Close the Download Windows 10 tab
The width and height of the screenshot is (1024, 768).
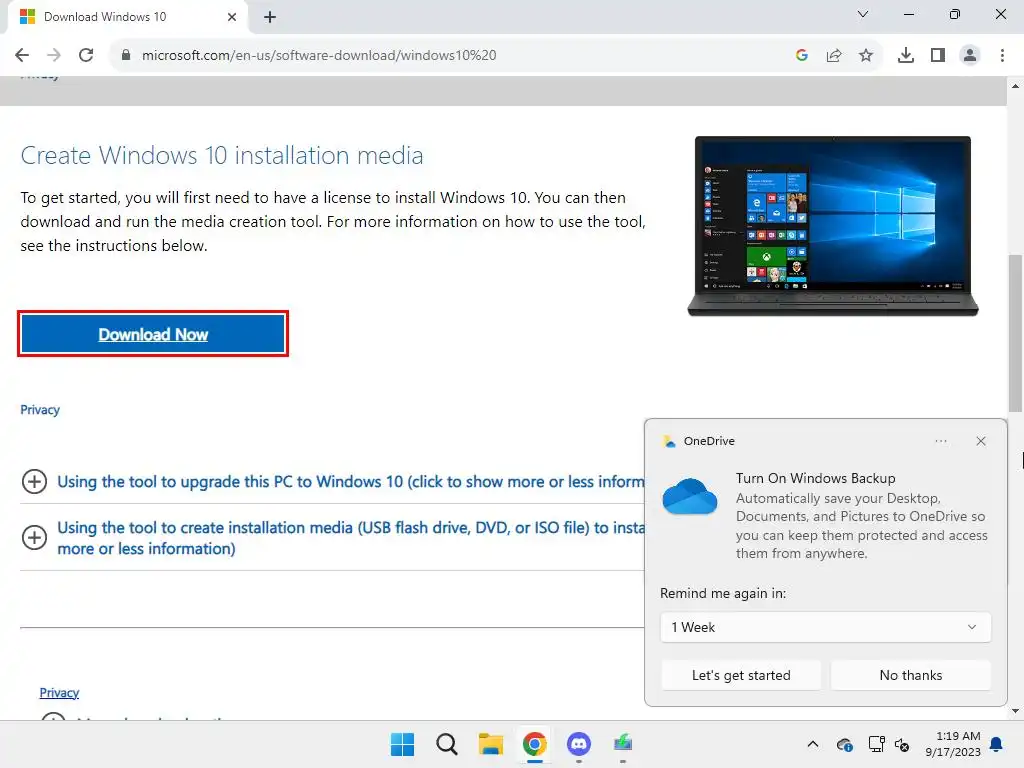[232, 17]
